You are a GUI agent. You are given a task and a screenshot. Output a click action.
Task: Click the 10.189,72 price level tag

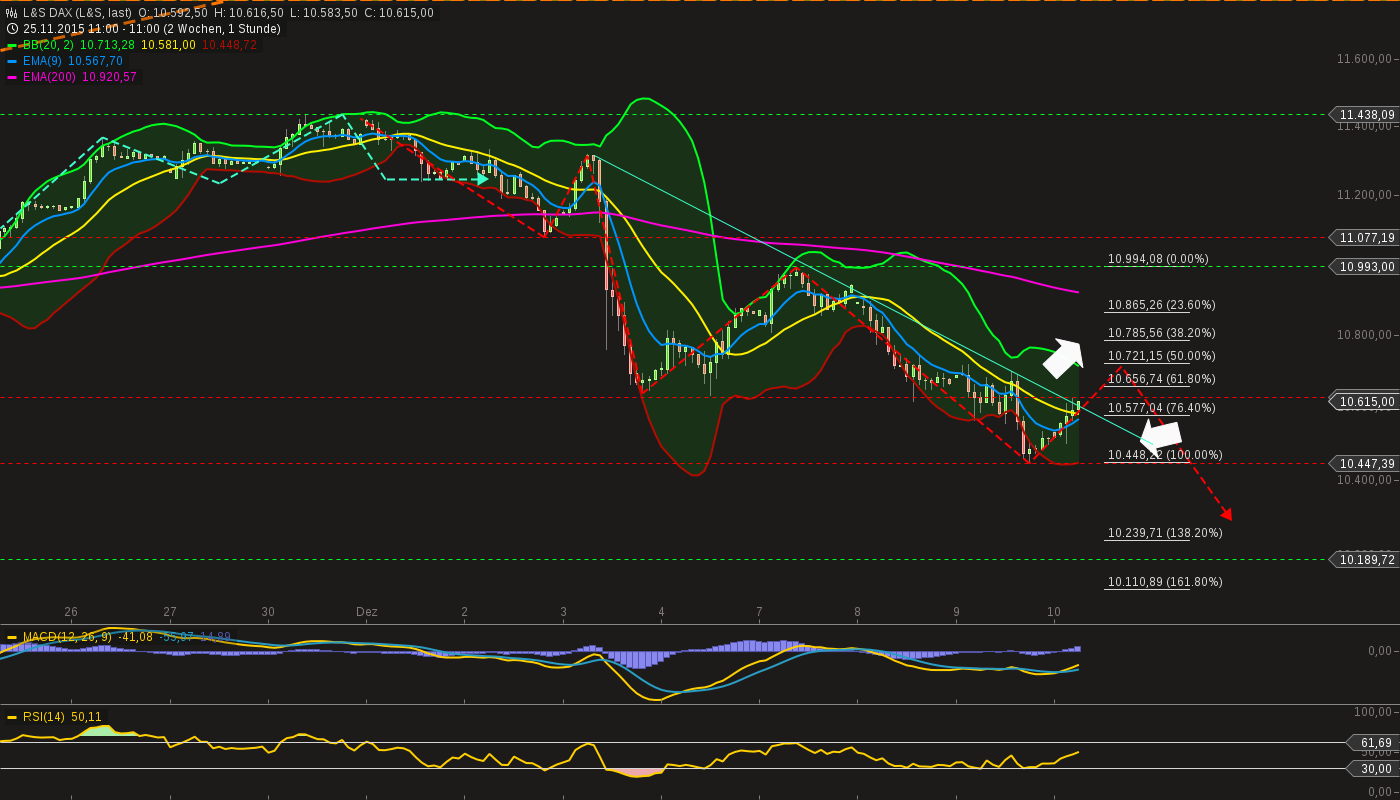click(1363, 560)
